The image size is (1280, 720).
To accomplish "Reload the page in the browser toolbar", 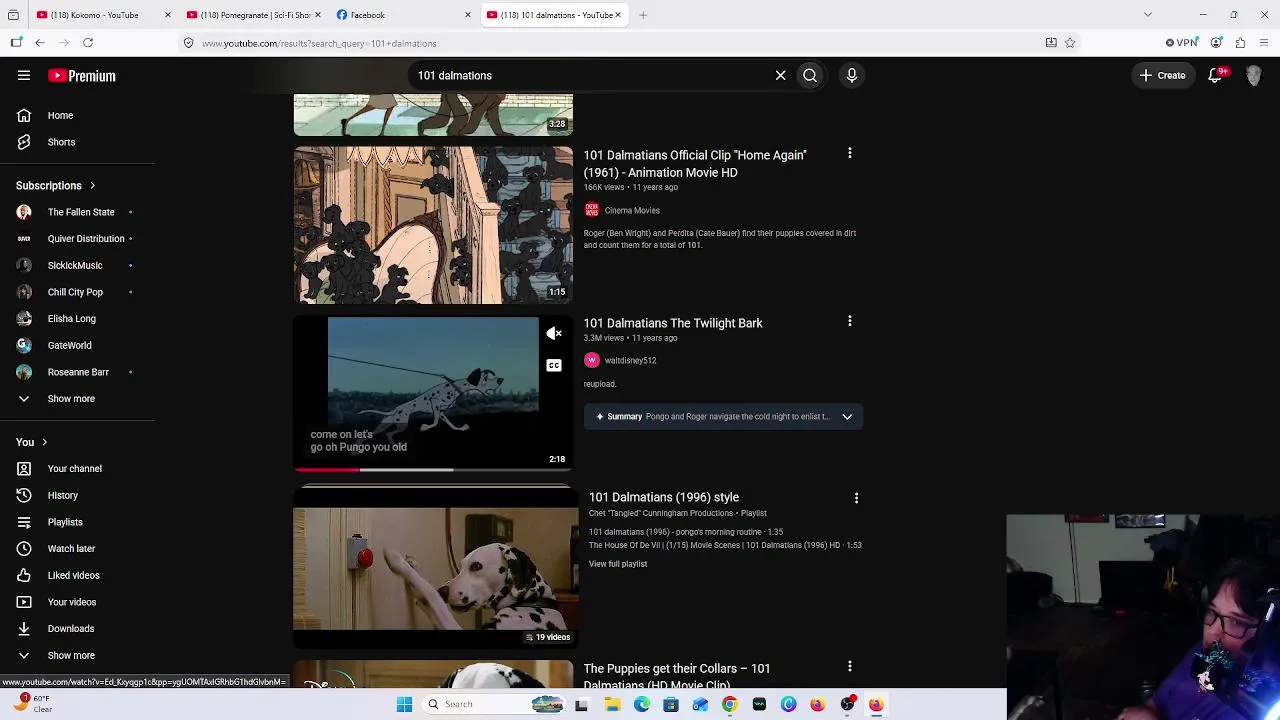I will click(88, 43).
